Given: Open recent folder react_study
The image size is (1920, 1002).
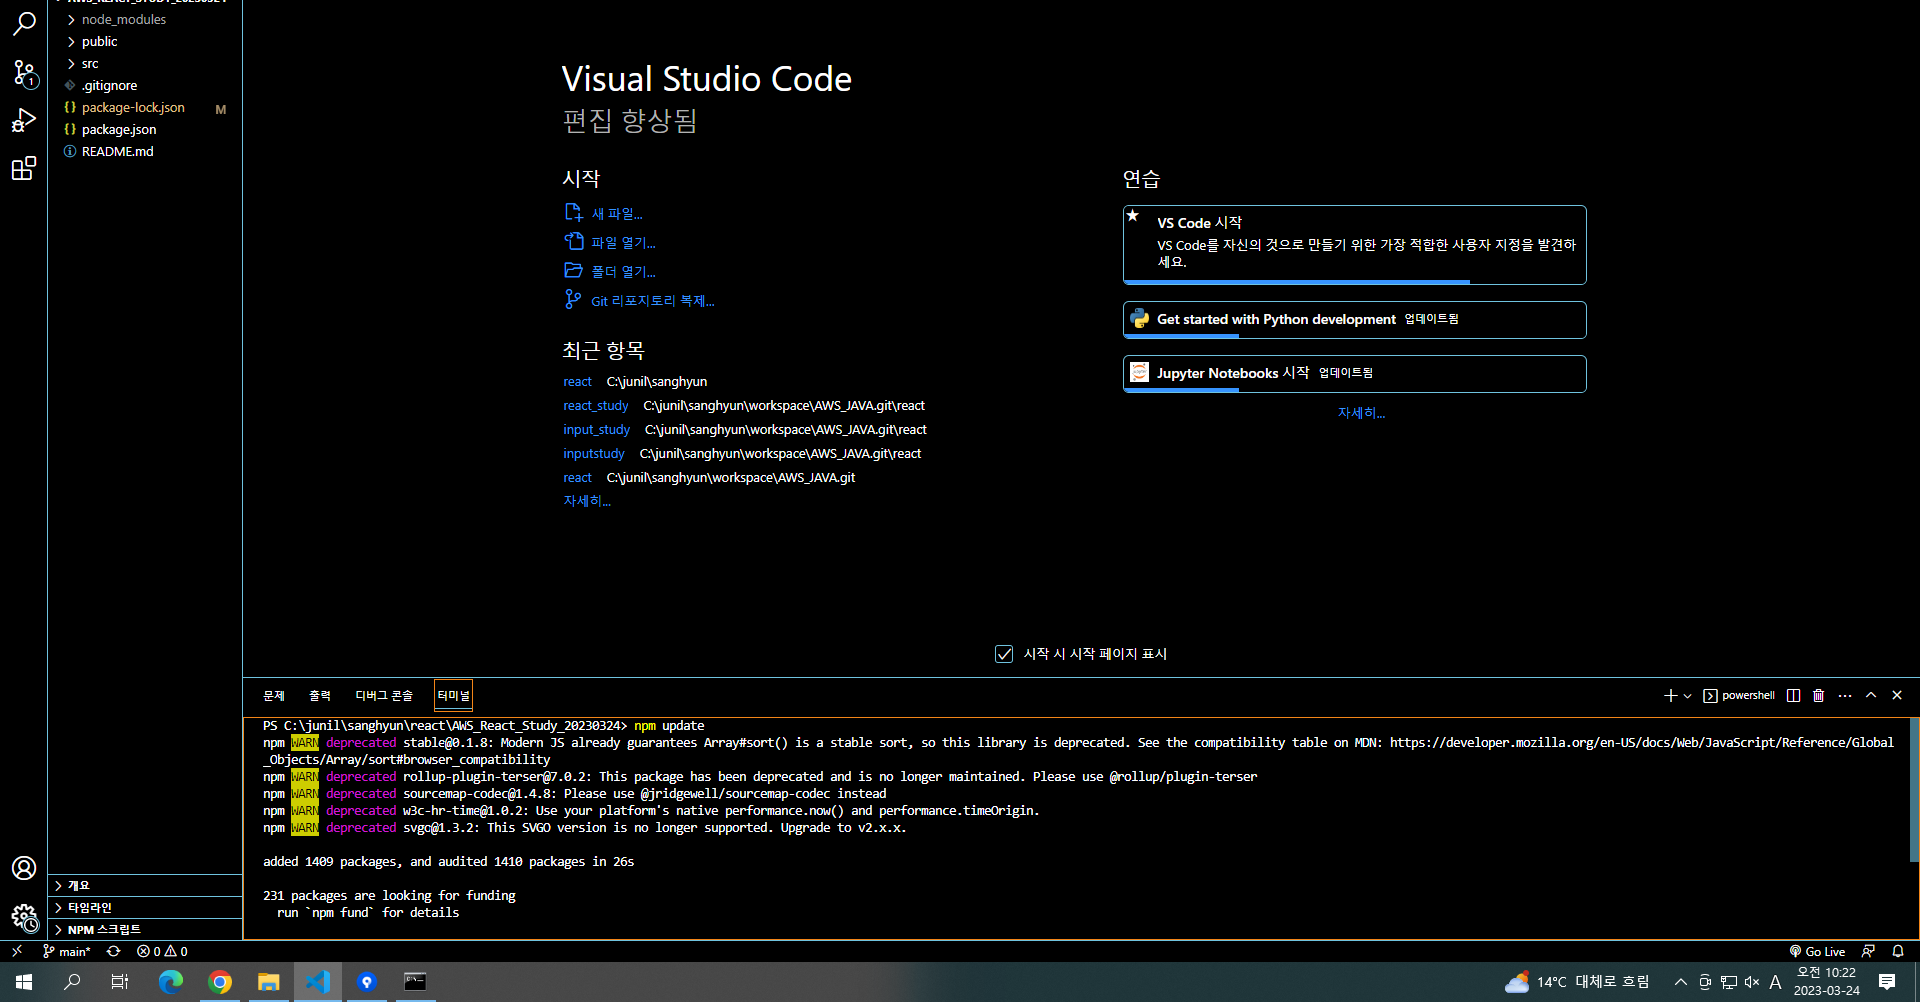Looking at the screenshot, I should tap(595, 406).
